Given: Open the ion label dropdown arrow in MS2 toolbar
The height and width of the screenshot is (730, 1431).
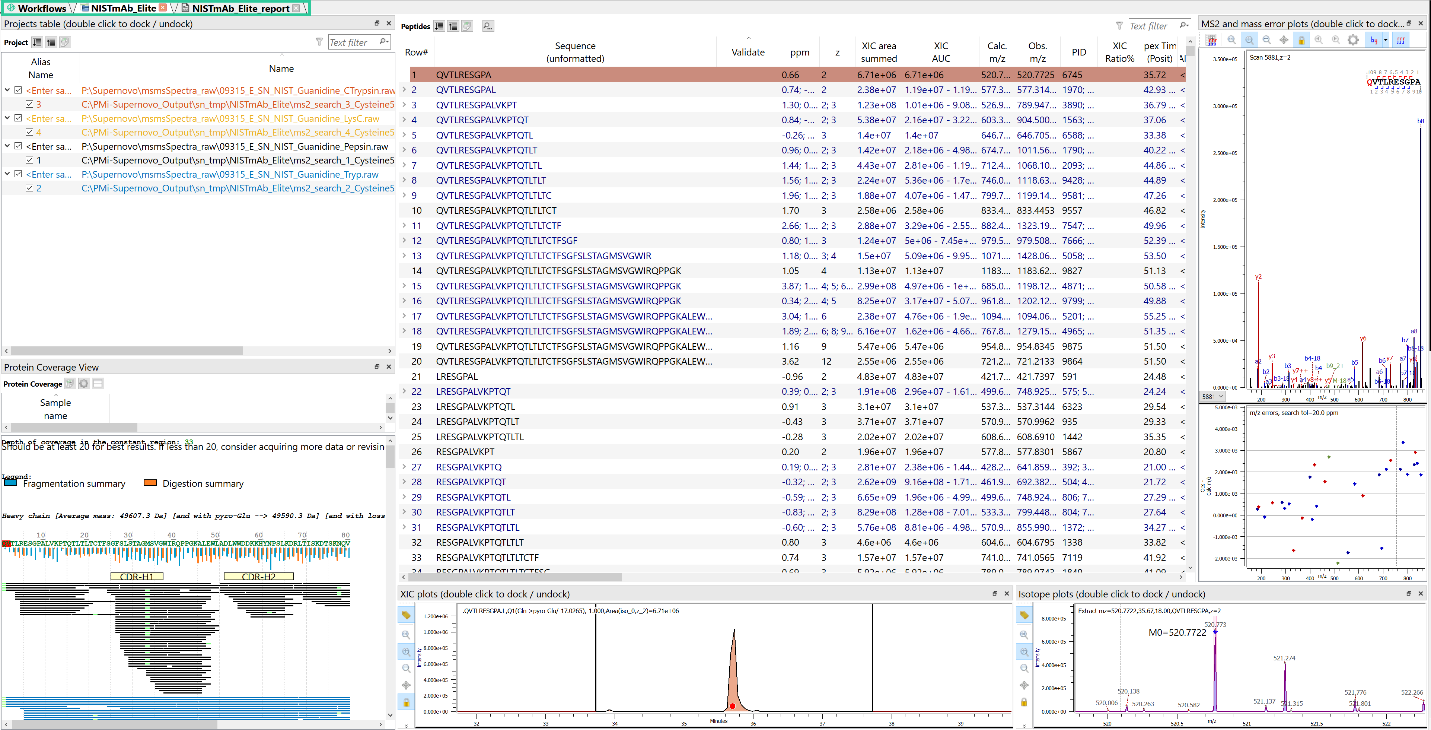Looking at the screenshot, I should click(1386, 40).
